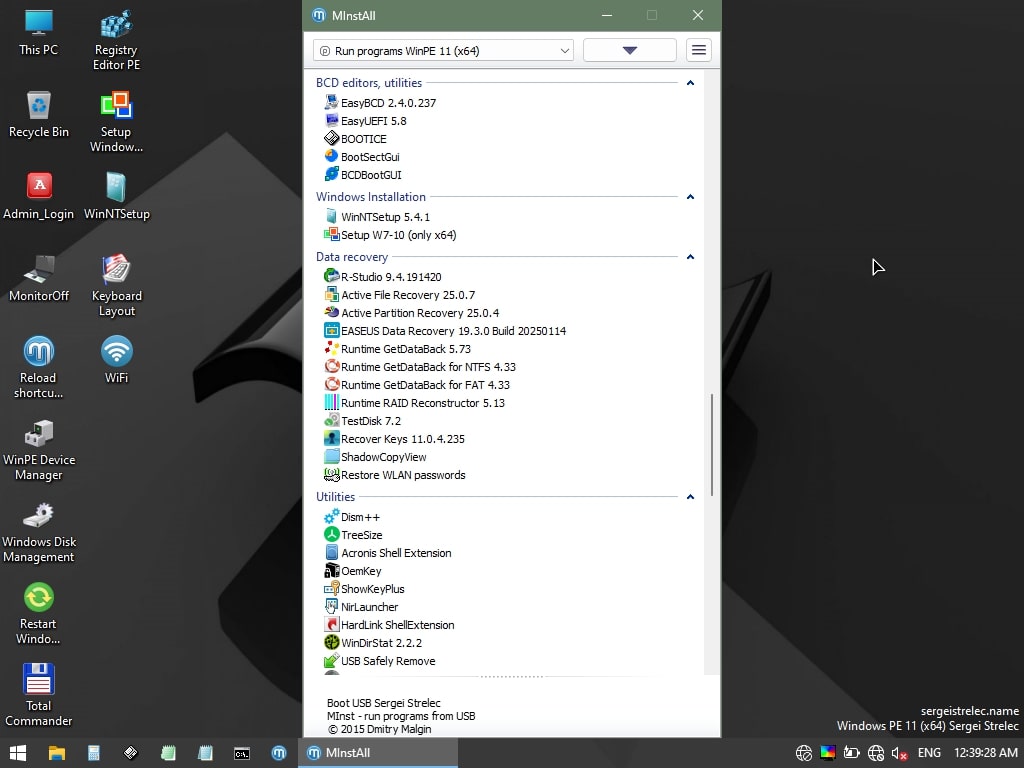
Task: Select MonitorOff desktop icon
Action: click(x=39, y=279)
